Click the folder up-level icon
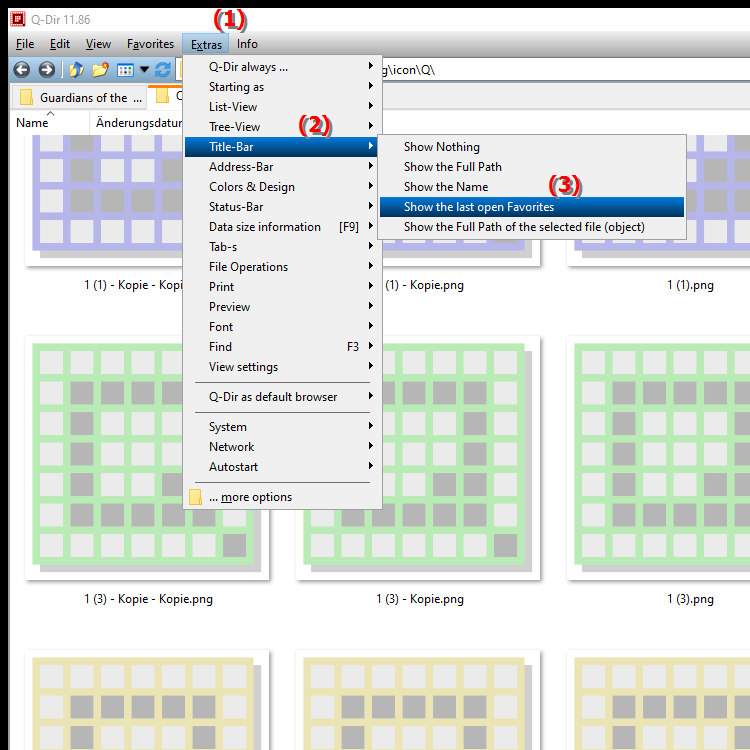 pos(76,70)
